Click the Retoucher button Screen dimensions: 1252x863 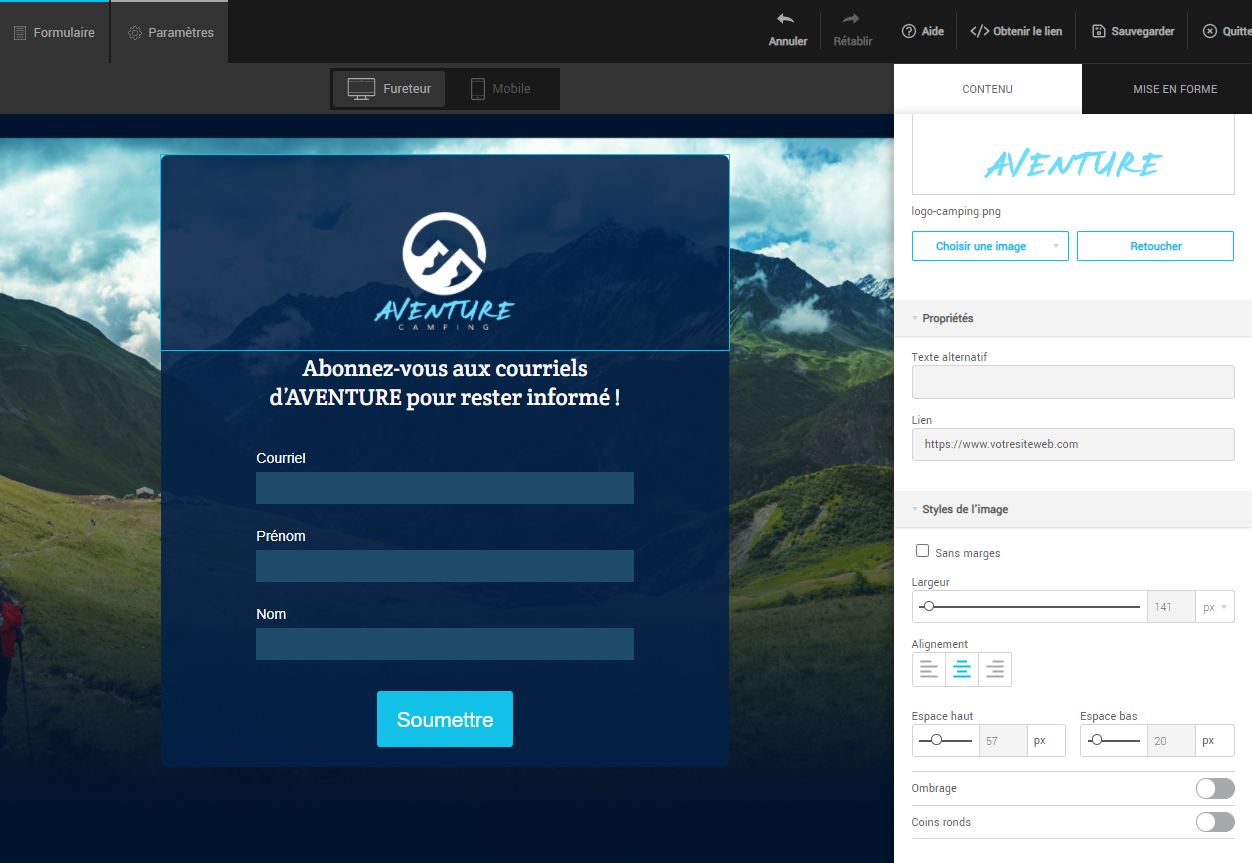tap(1155, 246)
